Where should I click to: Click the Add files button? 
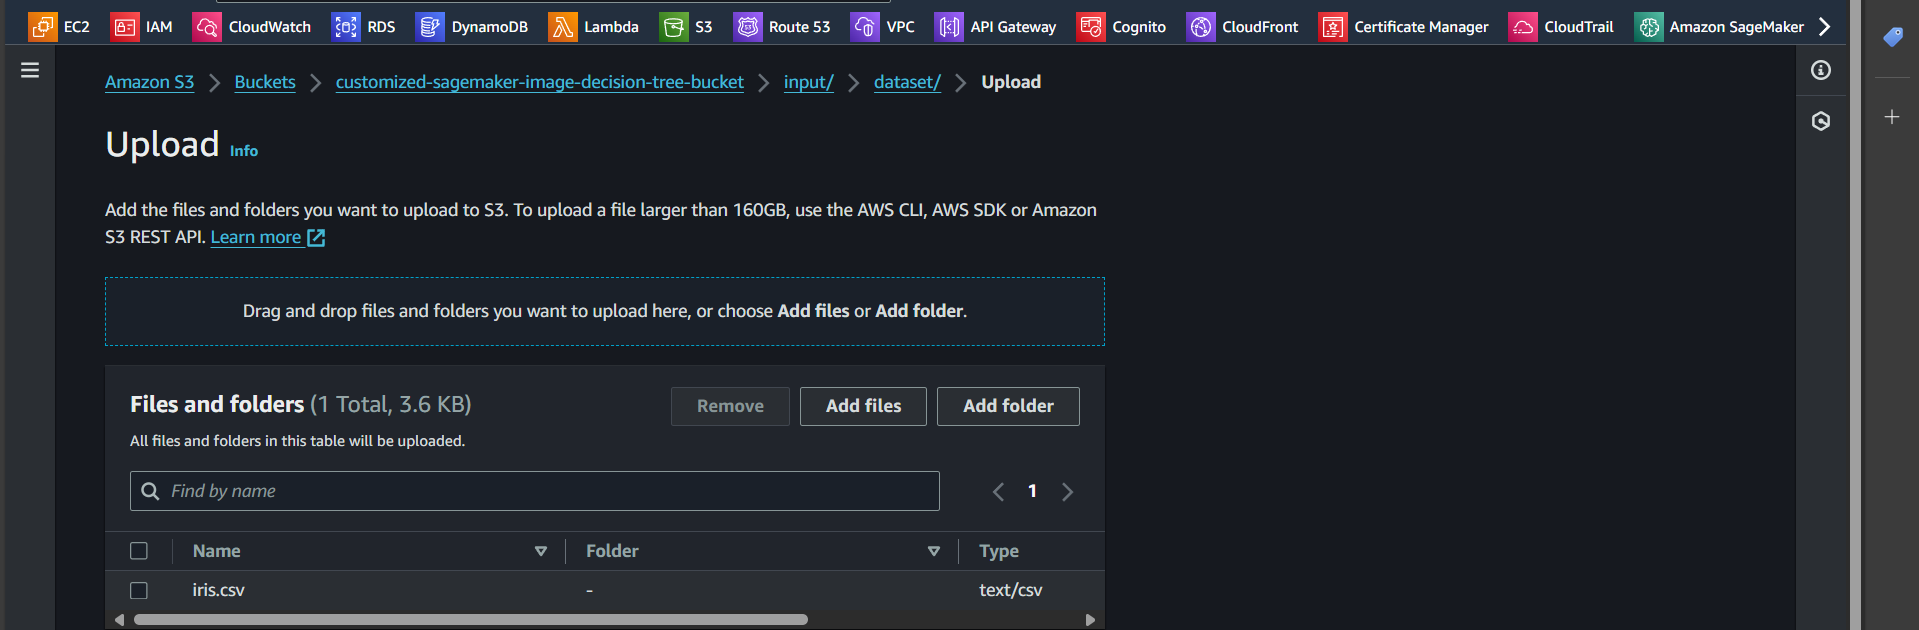[x=863, y=406]
